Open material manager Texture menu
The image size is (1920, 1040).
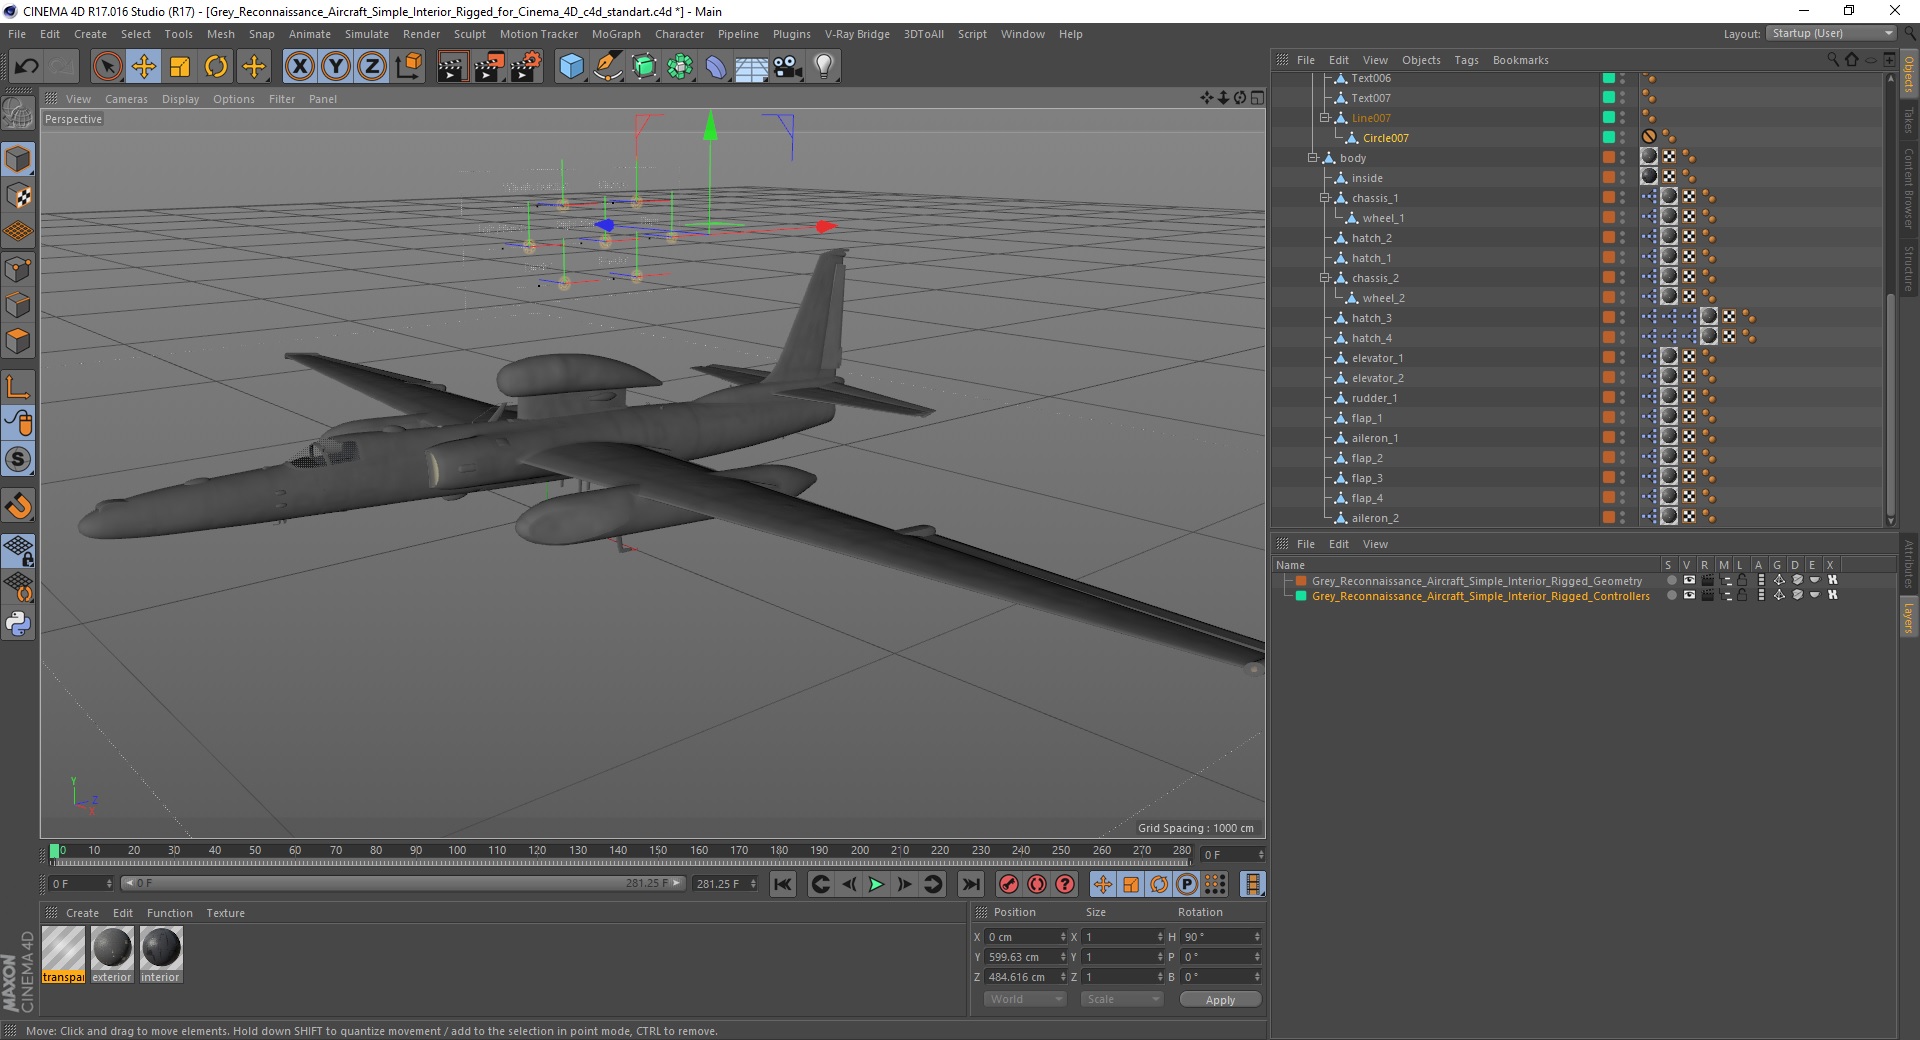point(225,913)
